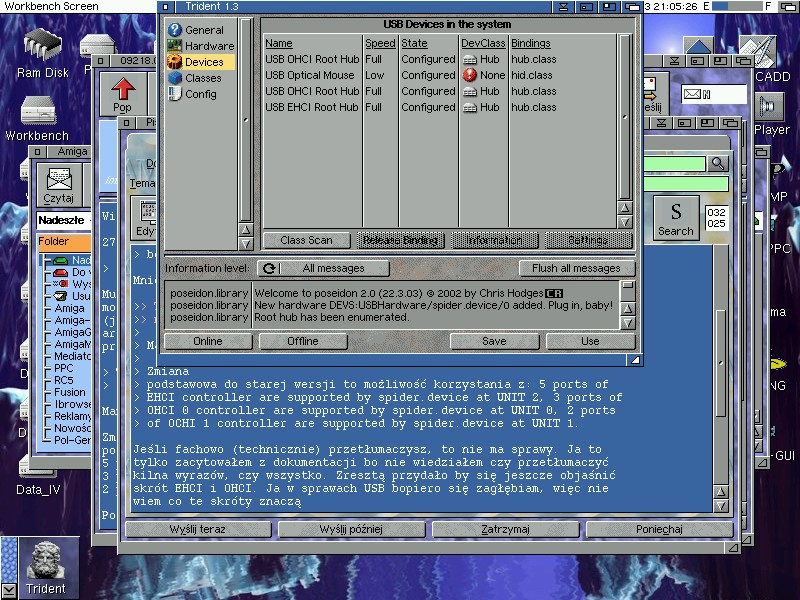Click Wyślij później button
This screenshot has width=800, height=600.
coord(352,530)
